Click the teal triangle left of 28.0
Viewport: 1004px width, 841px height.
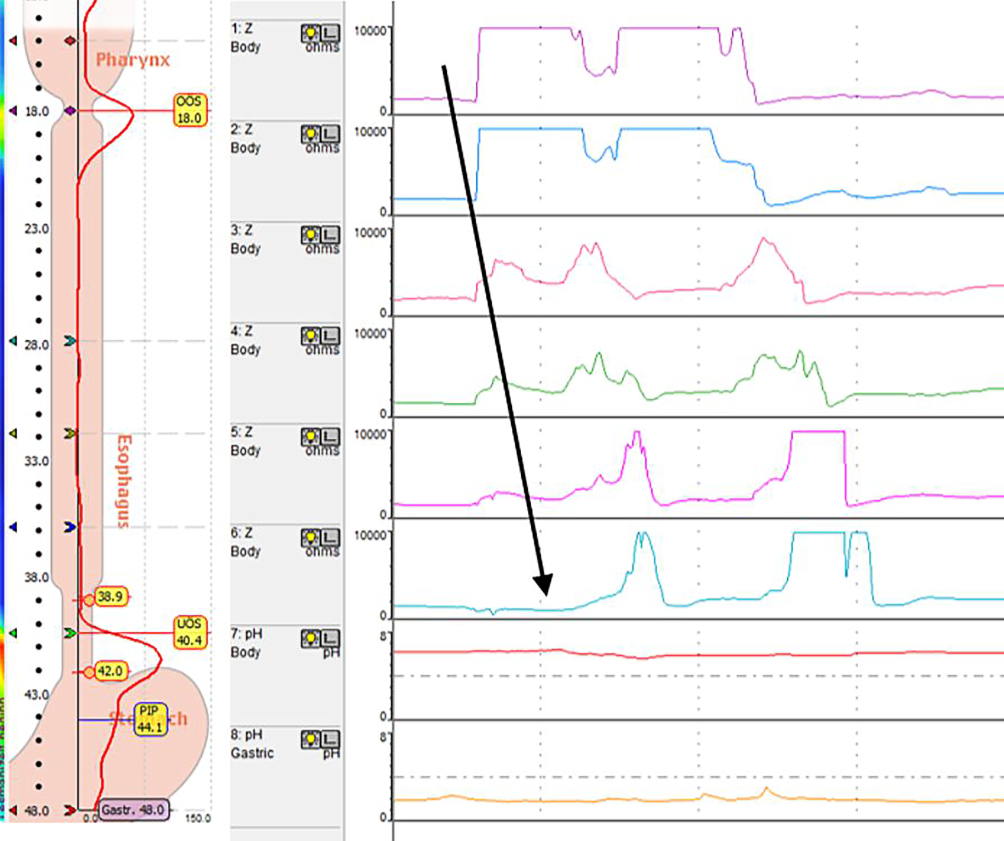13,341
